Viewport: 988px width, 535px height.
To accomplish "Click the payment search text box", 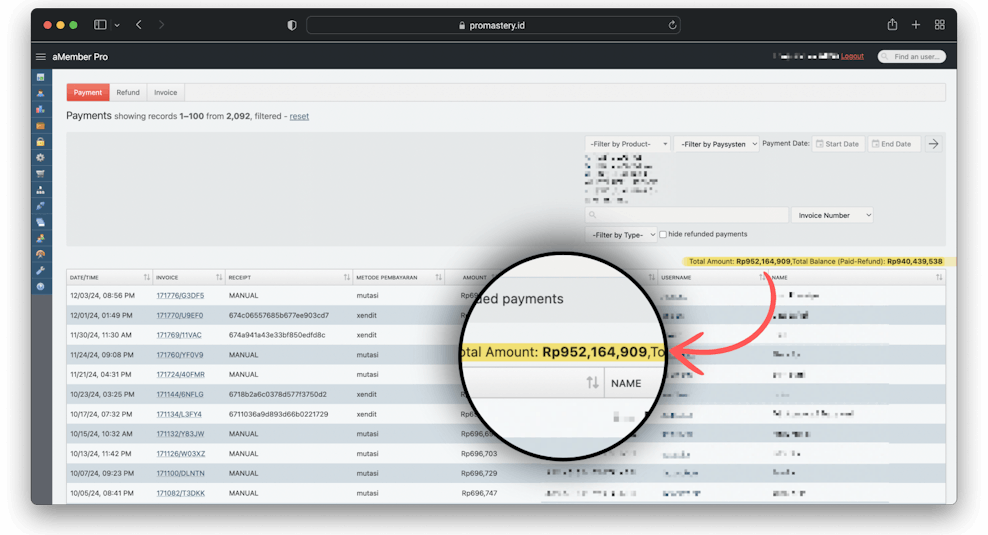I will 687,215.
